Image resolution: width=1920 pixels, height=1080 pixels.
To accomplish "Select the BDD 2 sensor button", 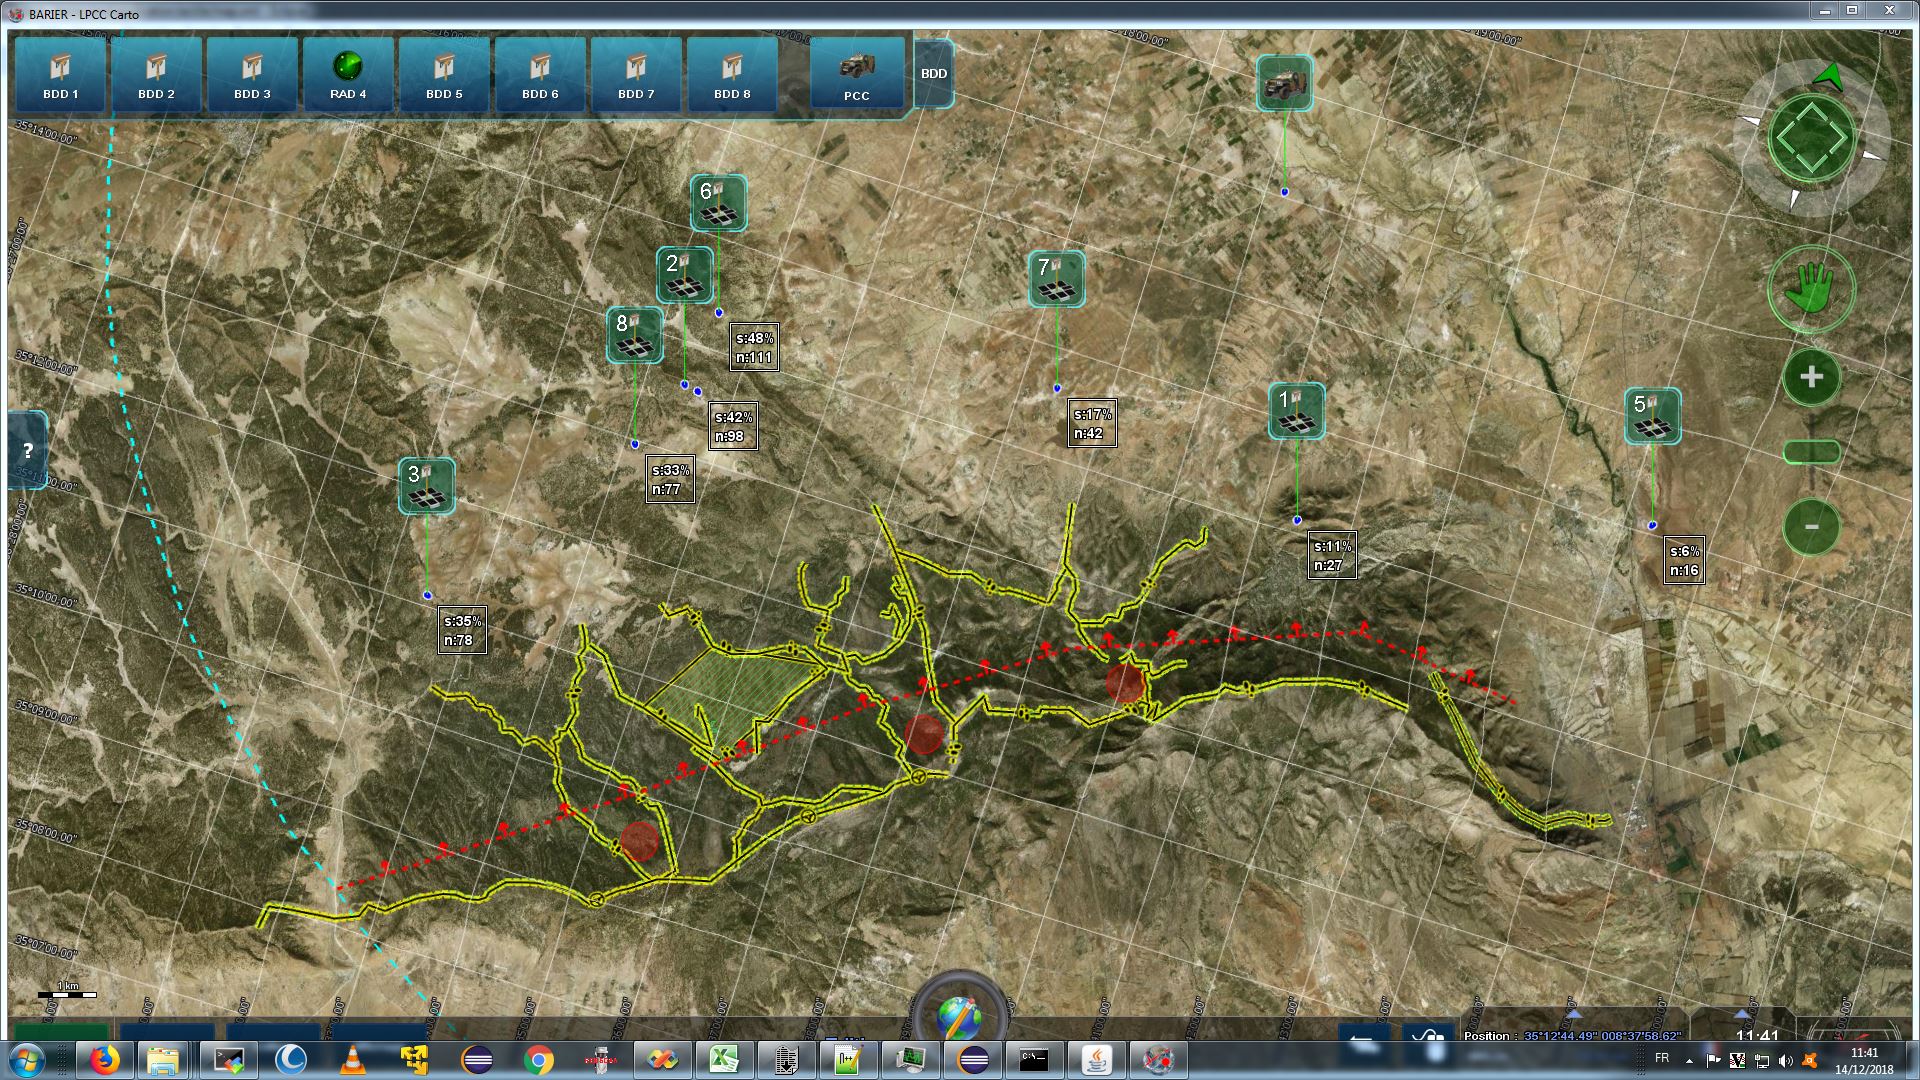I will coord(156,75).
